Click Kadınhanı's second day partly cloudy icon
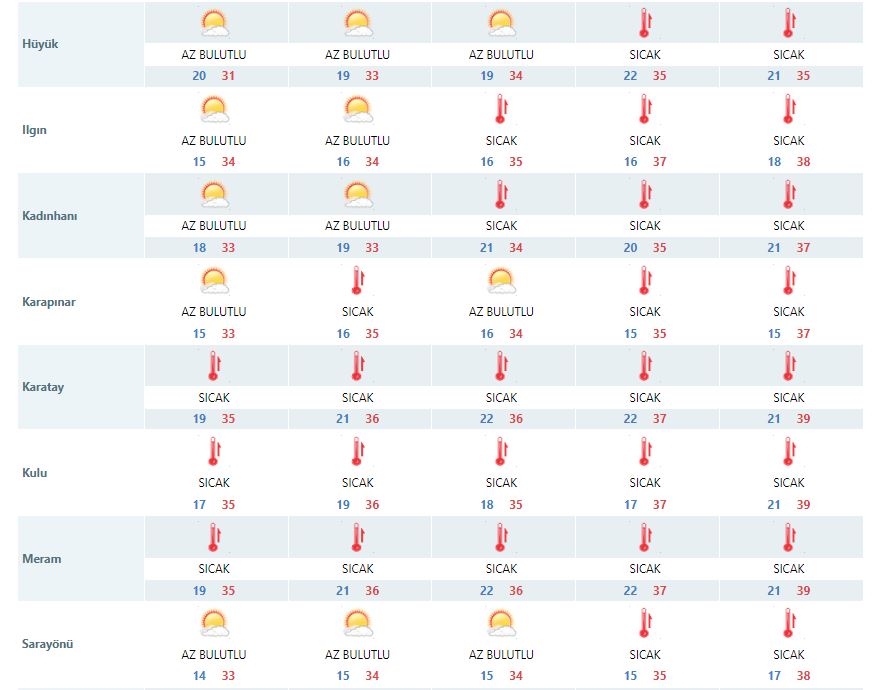 click(358, 194)
